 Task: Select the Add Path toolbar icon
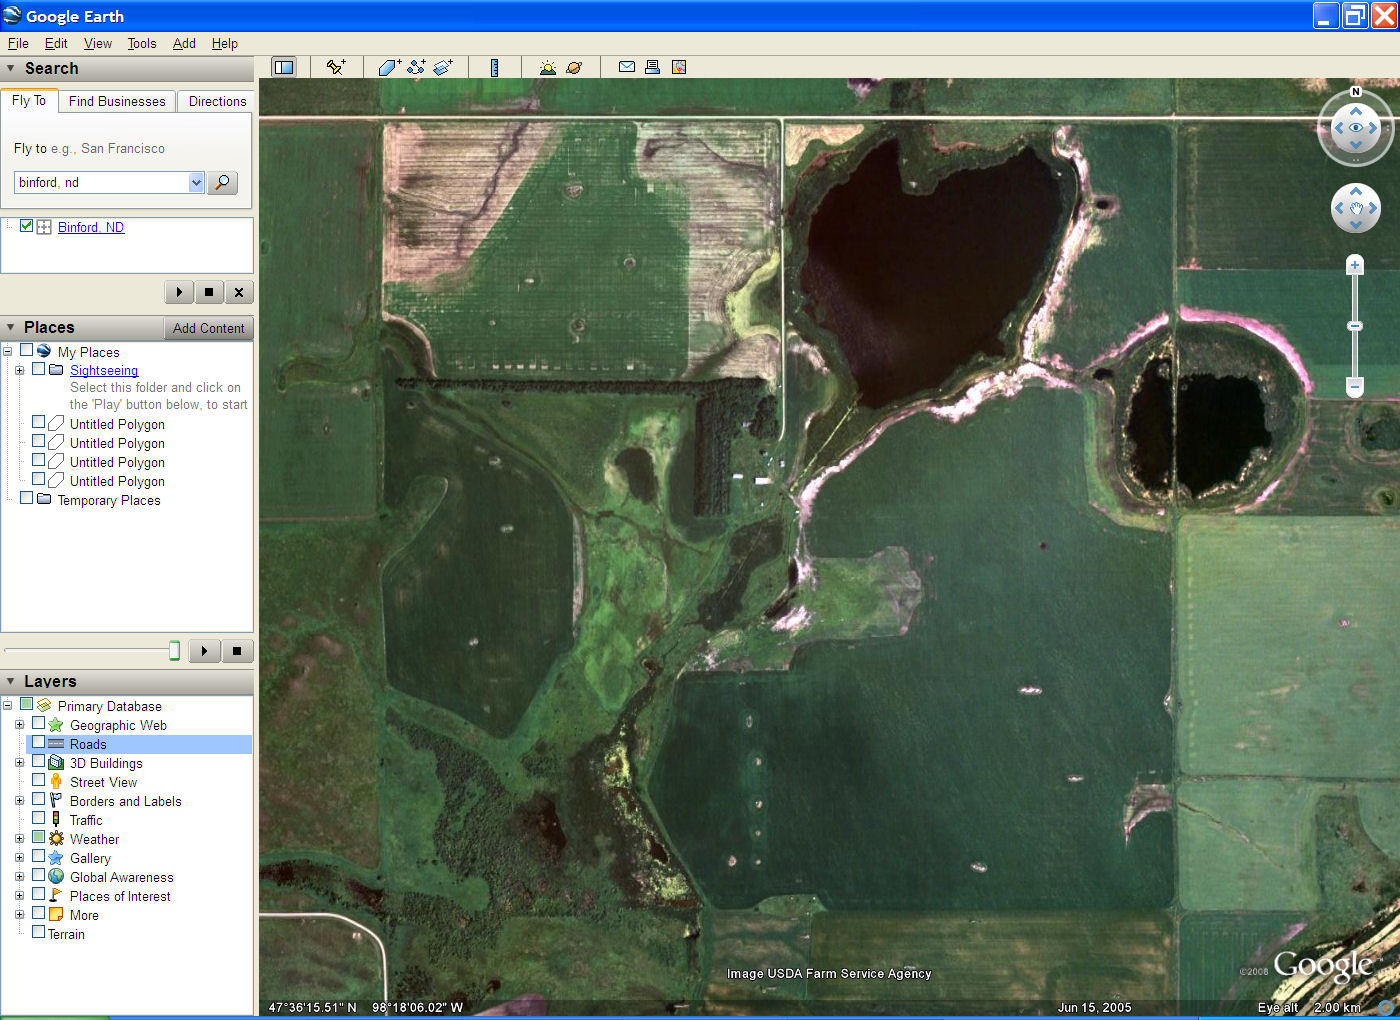(416, 67)
